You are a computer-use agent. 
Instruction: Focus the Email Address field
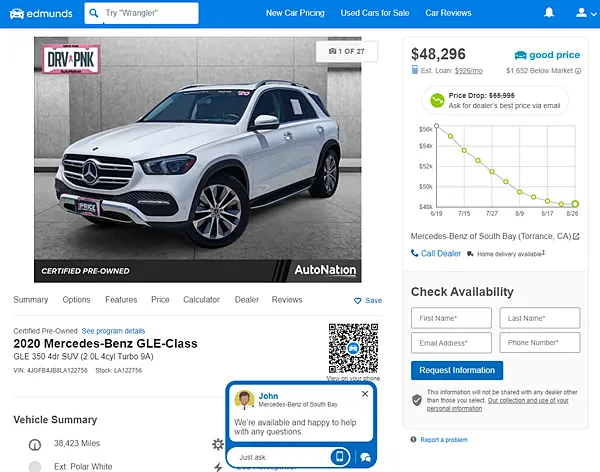452,343
